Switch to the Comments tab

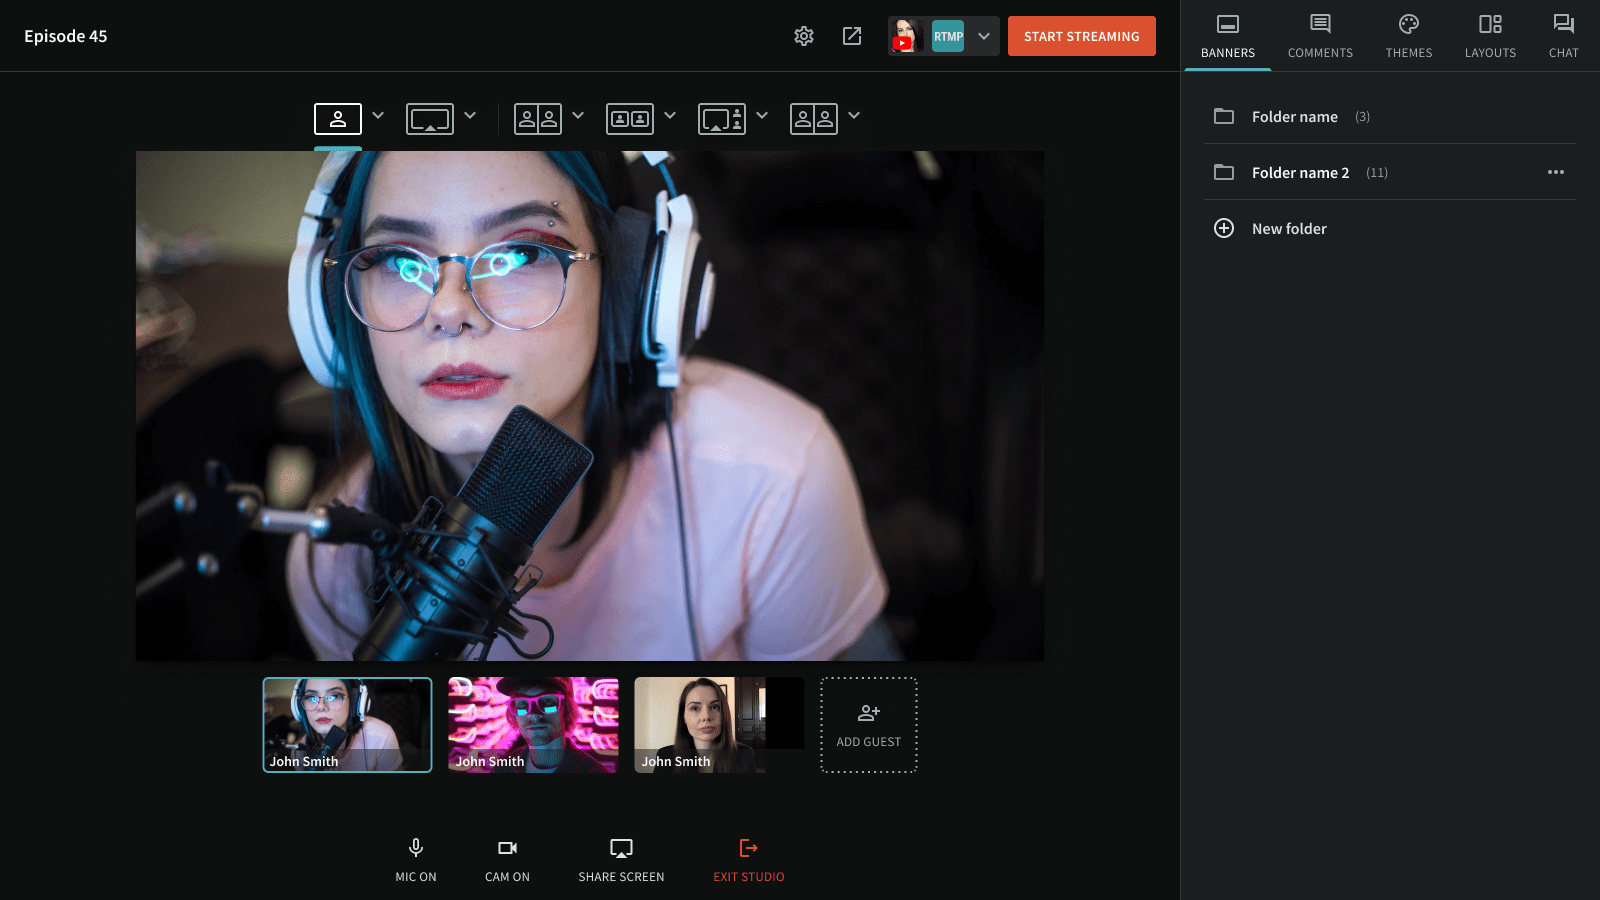1320,37
